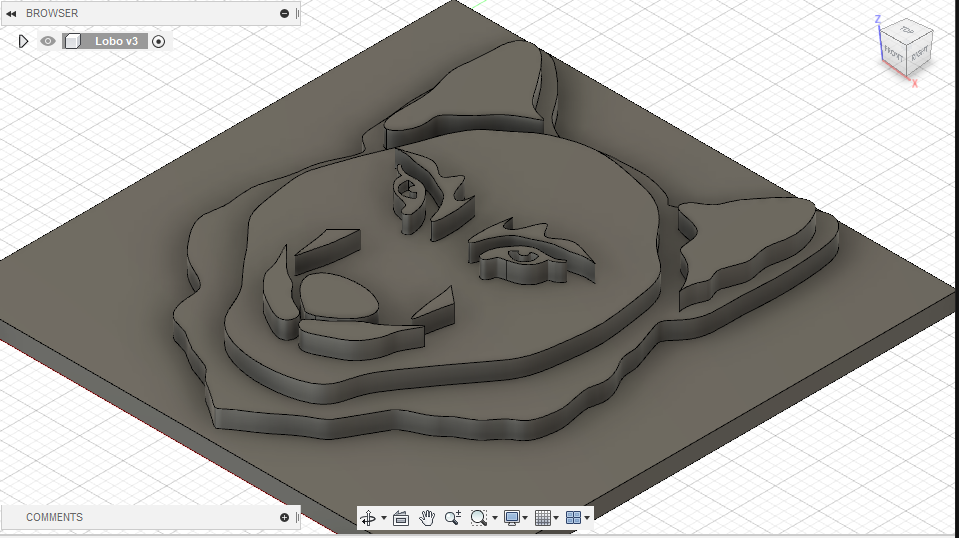Minimize the Browser panel using minus button
Screen dimensions: 959x538
284,13
